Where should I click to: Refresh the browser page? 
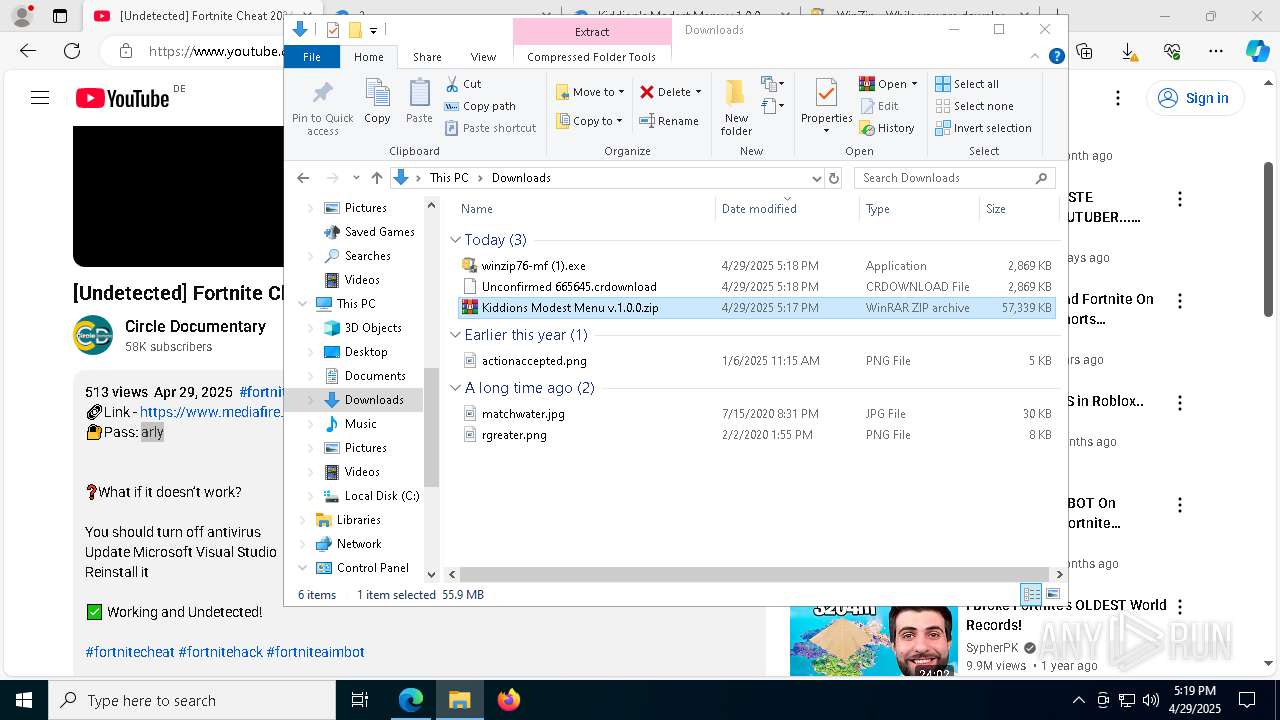[x=72, y=51]
